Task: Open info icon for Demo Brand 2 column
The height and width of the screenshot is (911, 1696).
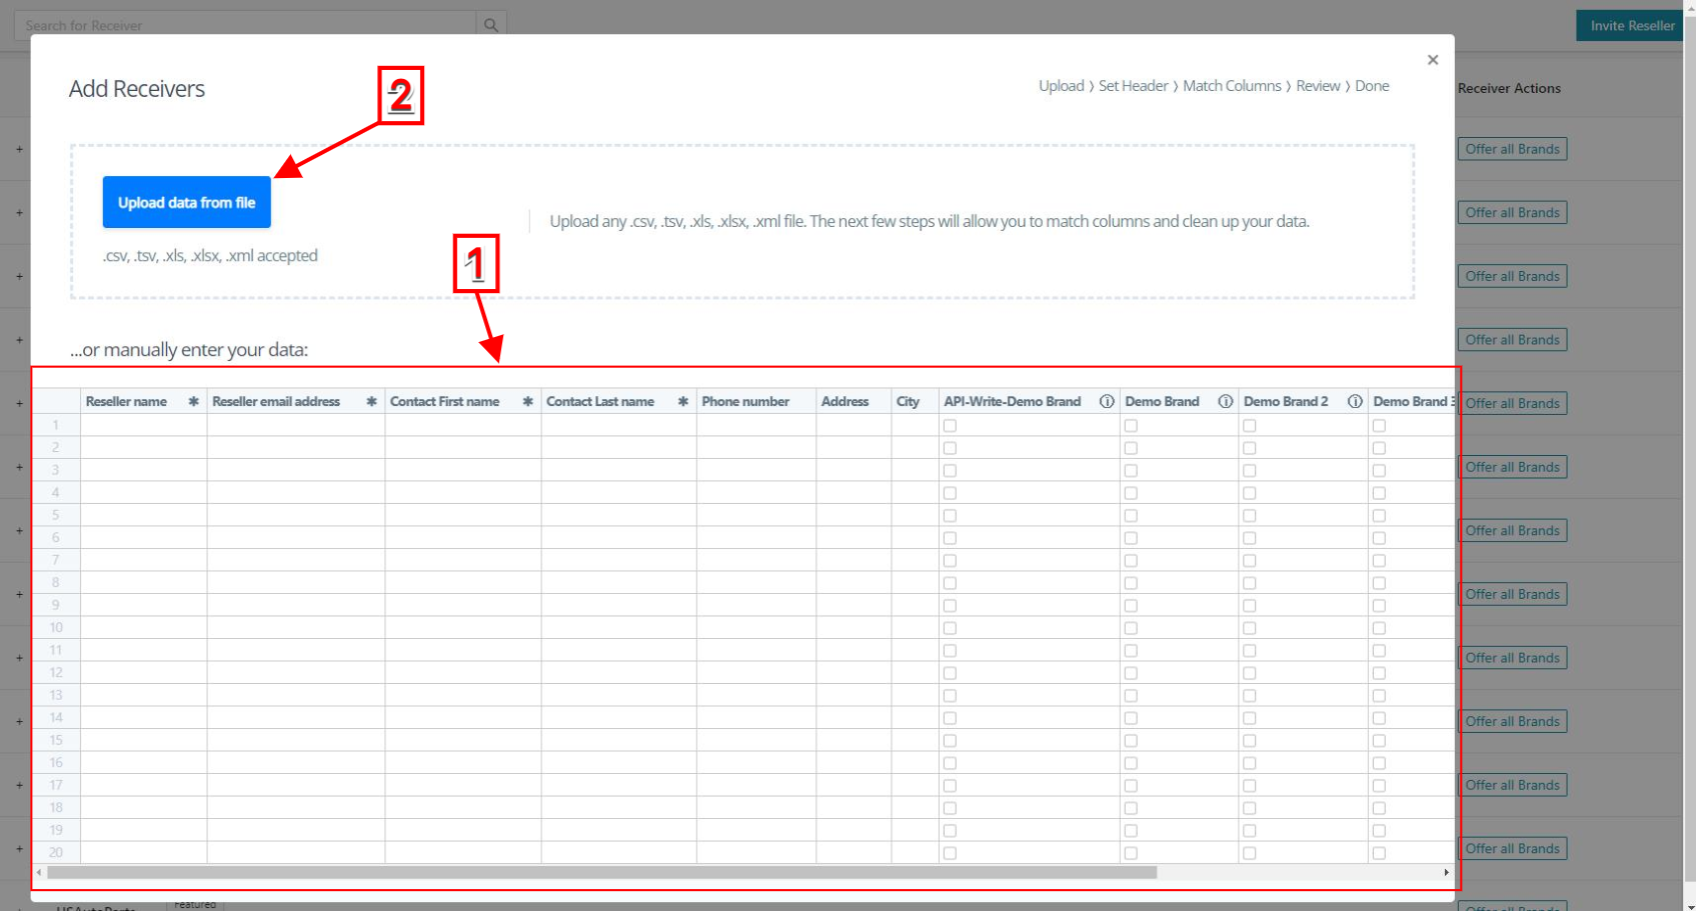Action: click(1355, 401)
